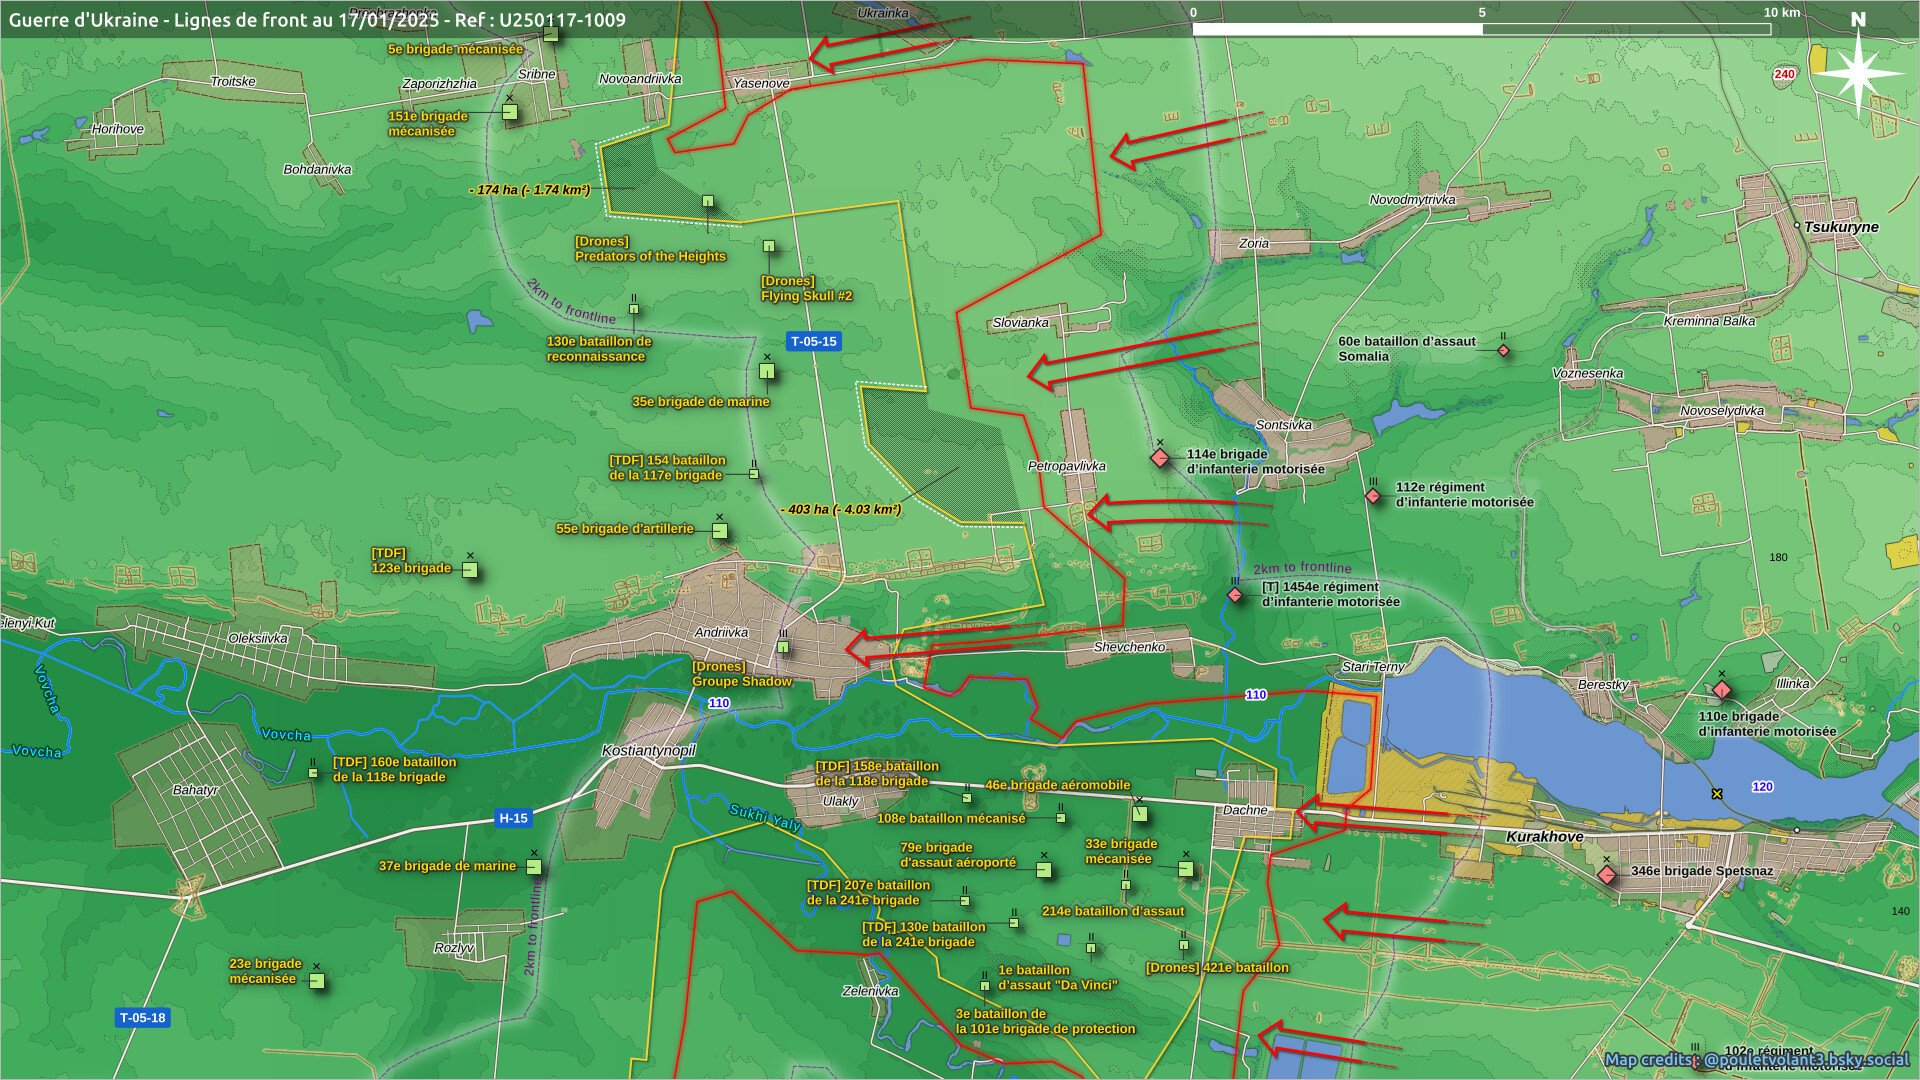Click the 114e brigade red diamond marker
The image size is (1920, 1080).
(x=1159, y=458)
